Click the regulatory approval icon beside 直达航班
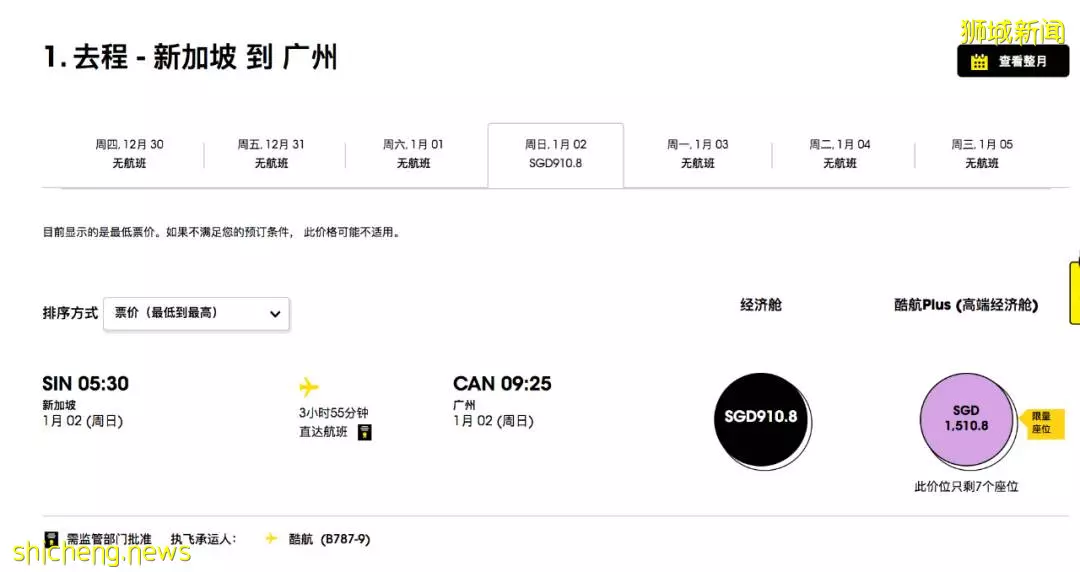The height and width of the screenshot is (572, 1080). pyautogui.click(x=365, y=432)
